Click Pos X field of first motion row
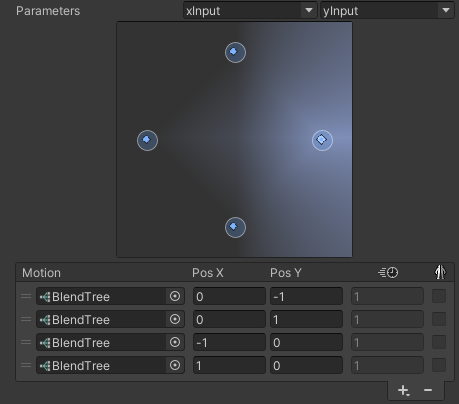Image resolution: width=459 pixels, height=404 pixels. (229, 296)
